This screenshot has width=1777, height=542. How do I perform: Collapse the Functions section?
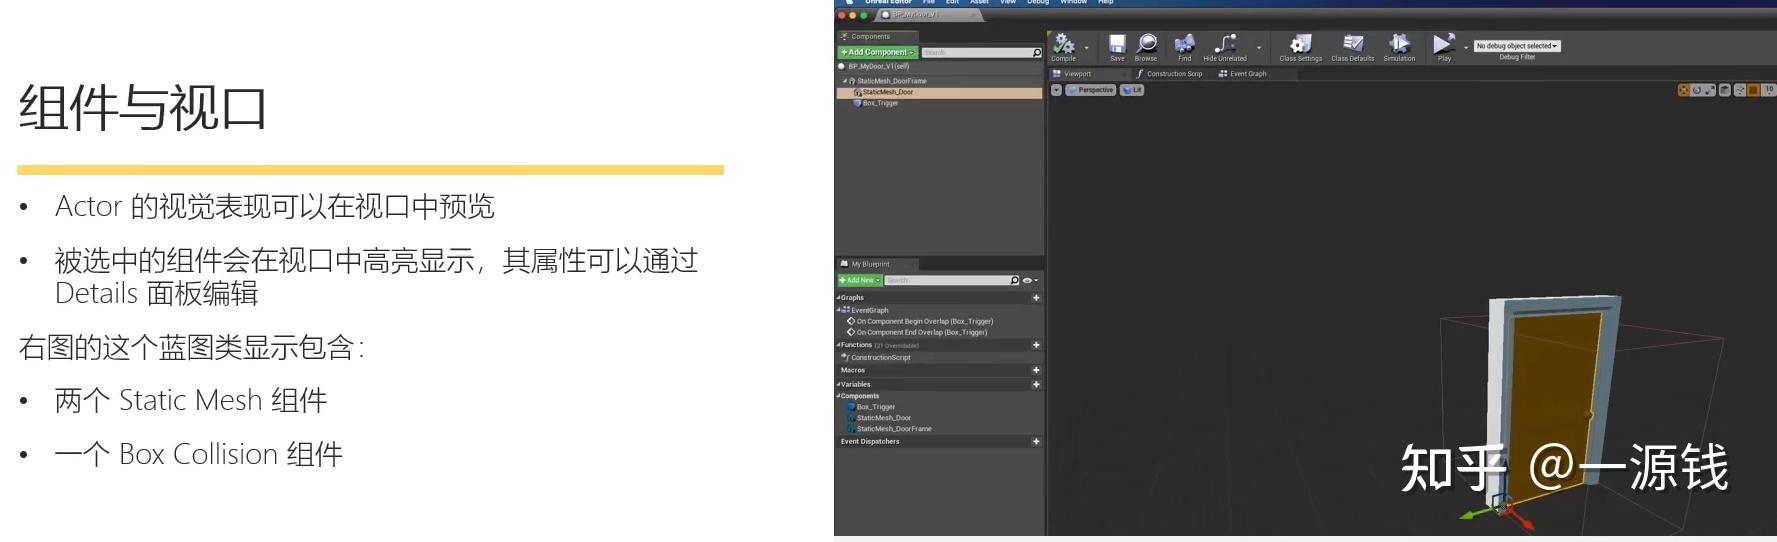coord(838,345)
